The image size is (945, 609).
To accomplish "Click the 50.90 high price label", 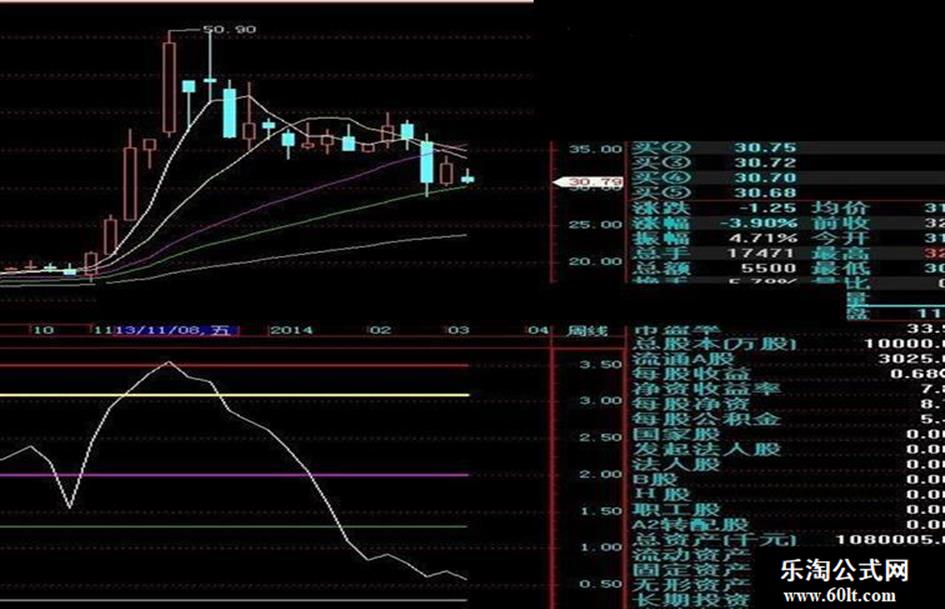I will click(229, 29).
